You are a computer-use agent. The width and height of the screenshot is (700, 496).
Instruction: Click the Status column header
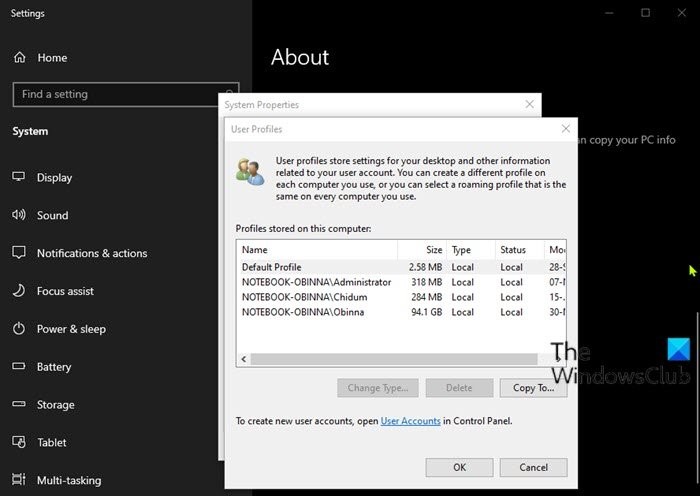pos(520,250)
